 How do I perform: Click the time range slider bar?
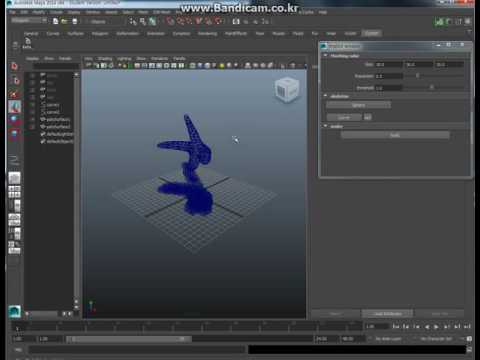pos(128,339)
